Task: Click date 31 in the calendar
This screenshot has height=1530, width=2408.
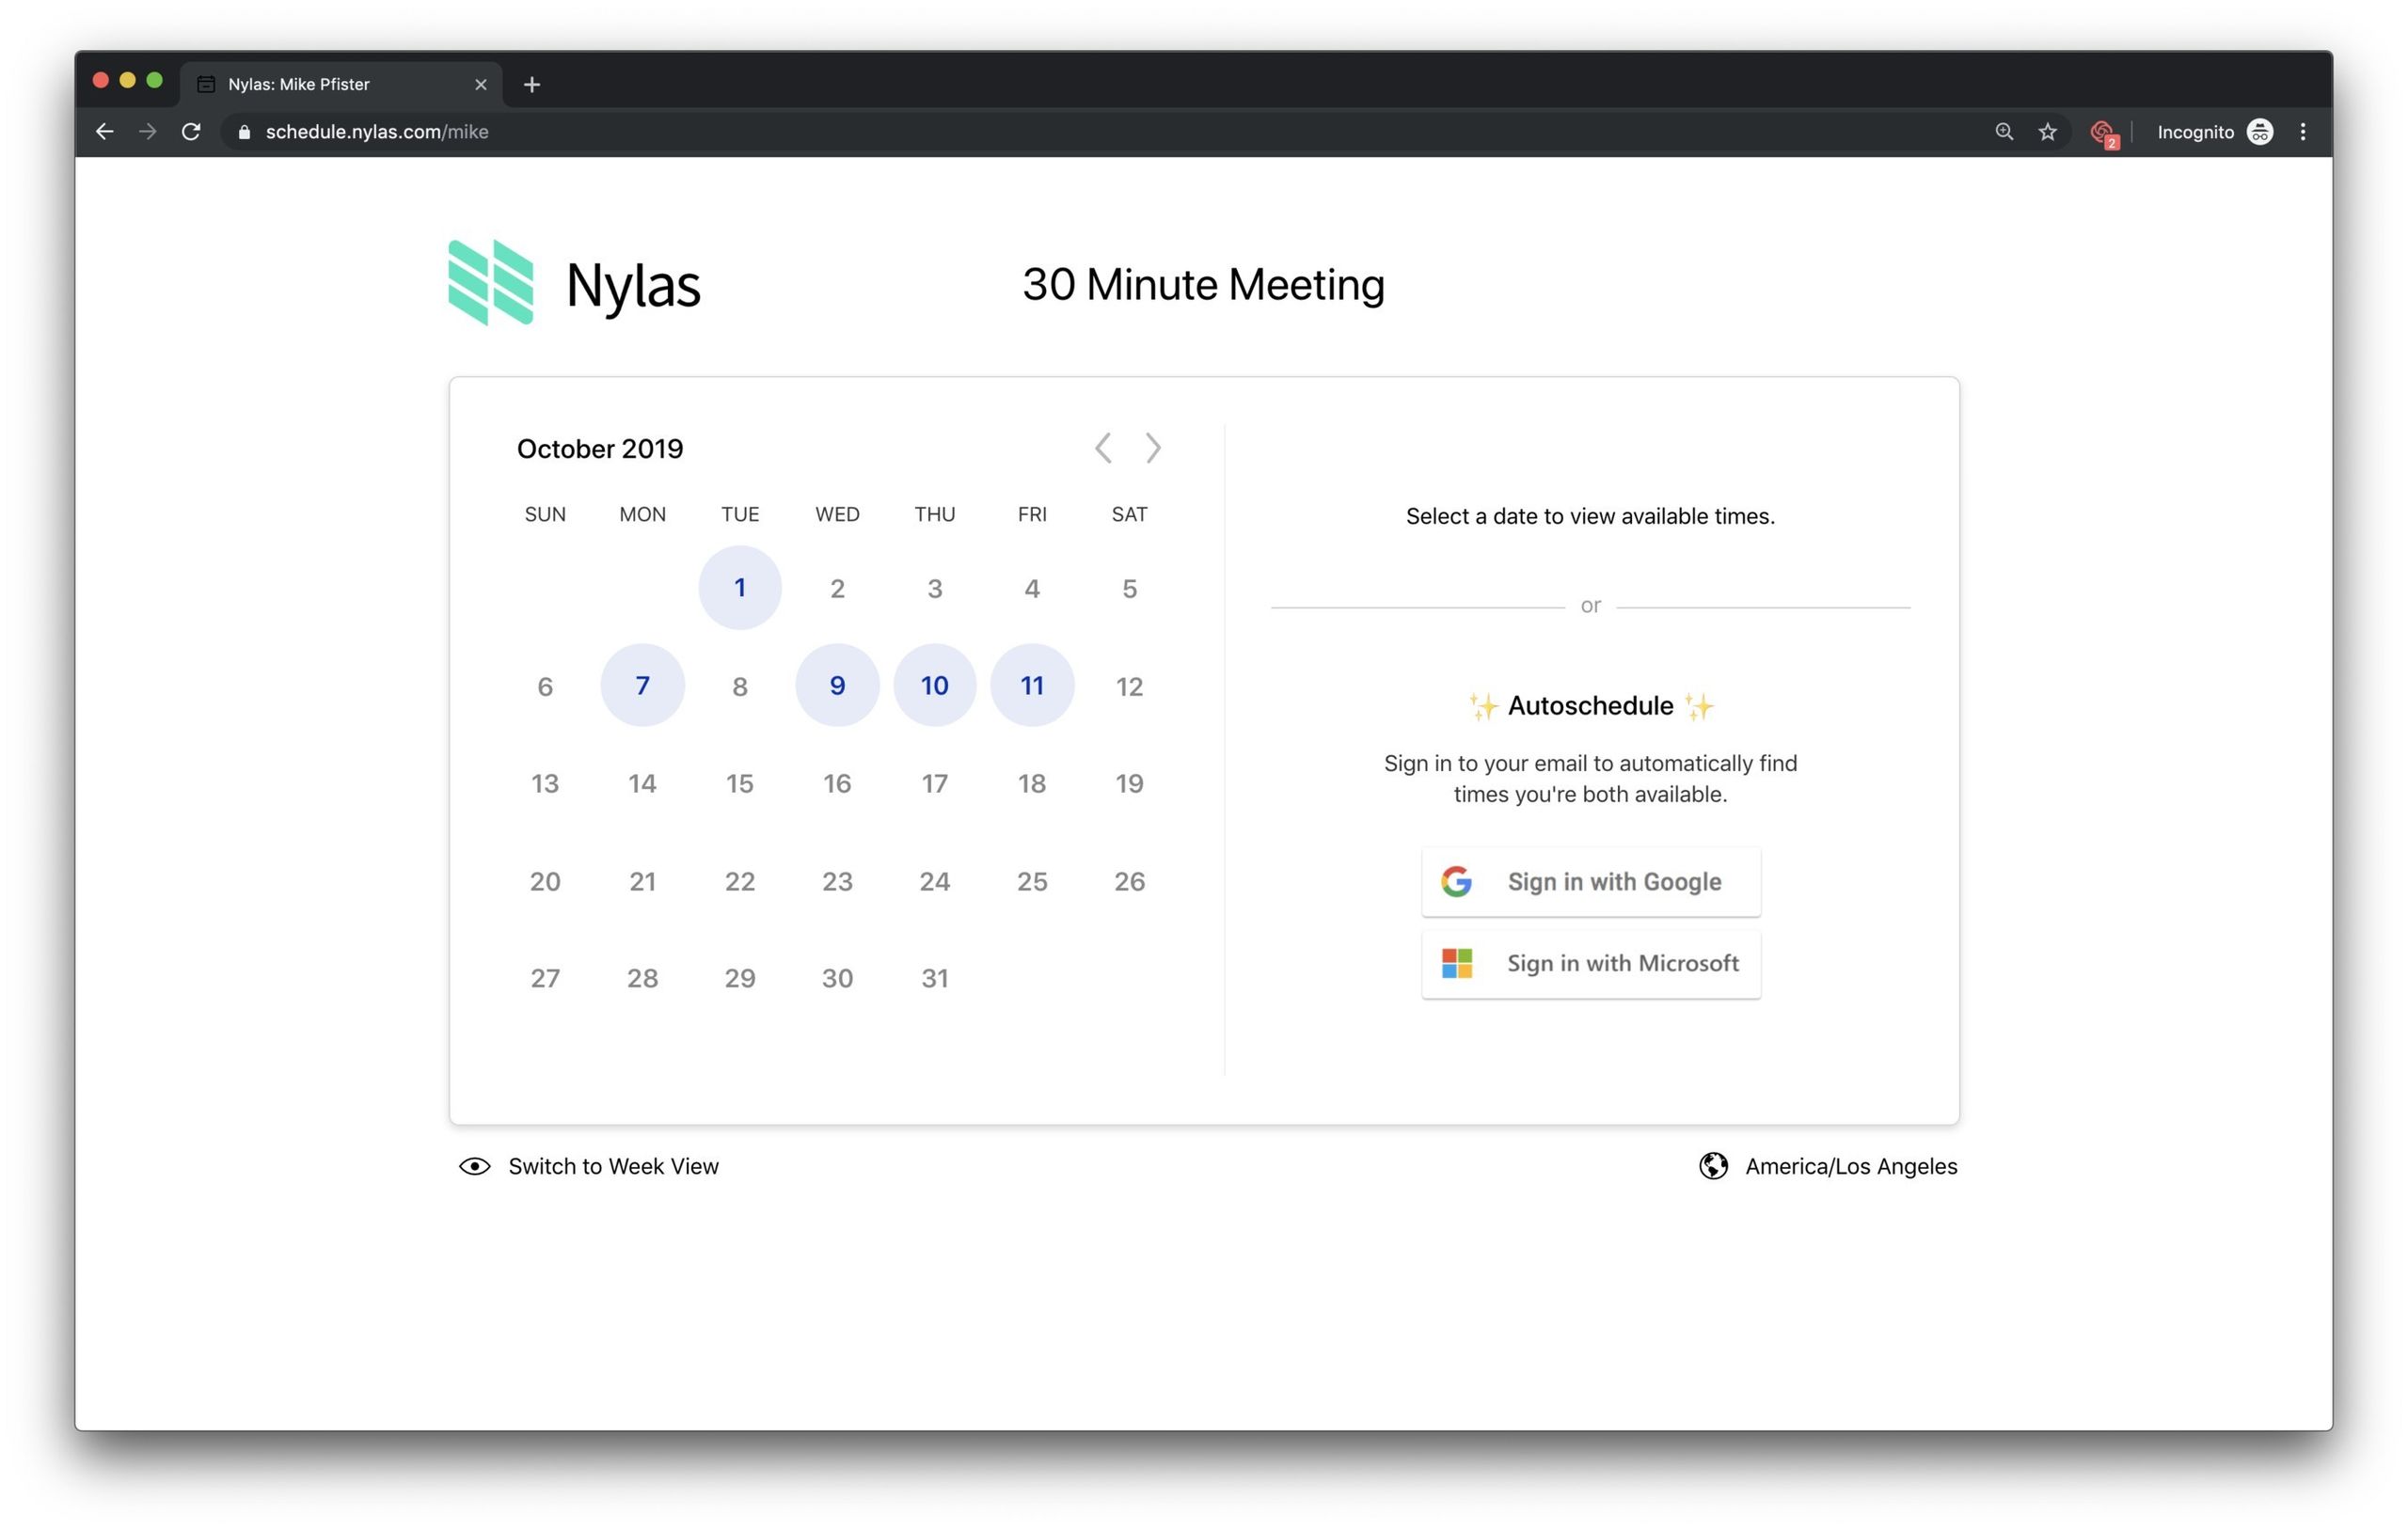Action: point(935,979)
